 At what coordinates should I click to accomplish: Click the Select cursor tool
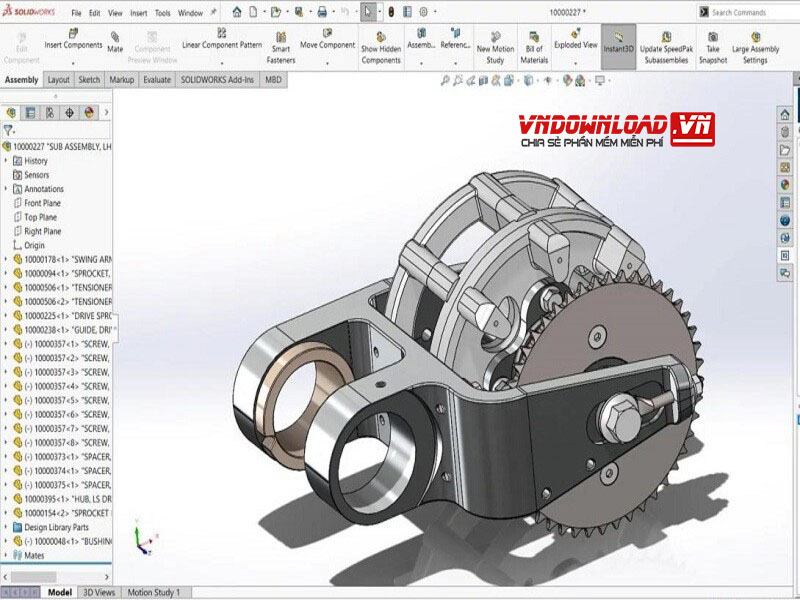point(368,12)
